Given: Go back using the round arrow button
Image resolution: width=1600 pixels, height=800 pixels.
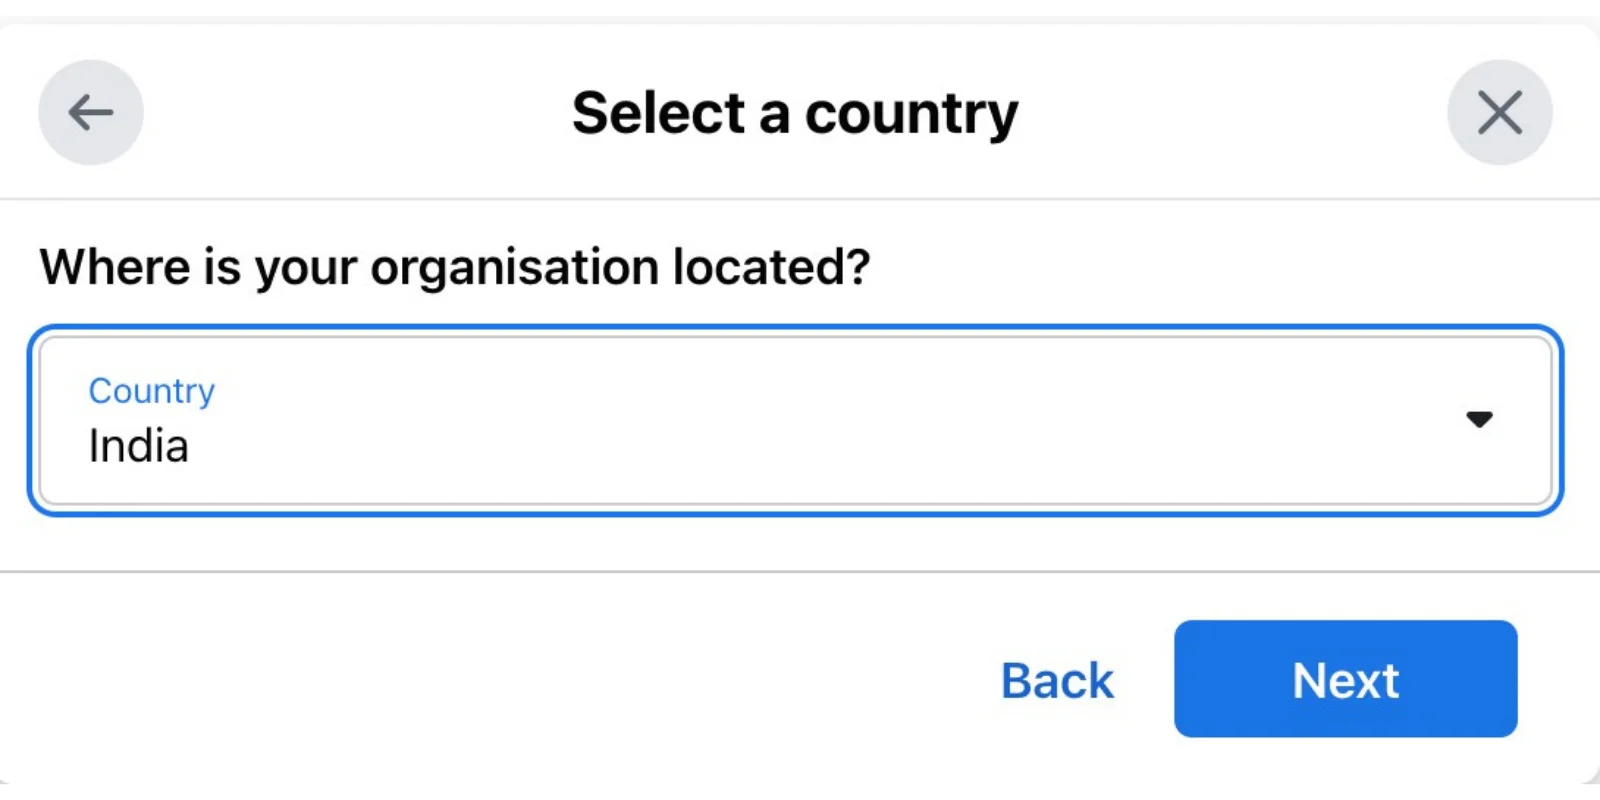Looking at the screenshot, I should [x=91, y=112].
